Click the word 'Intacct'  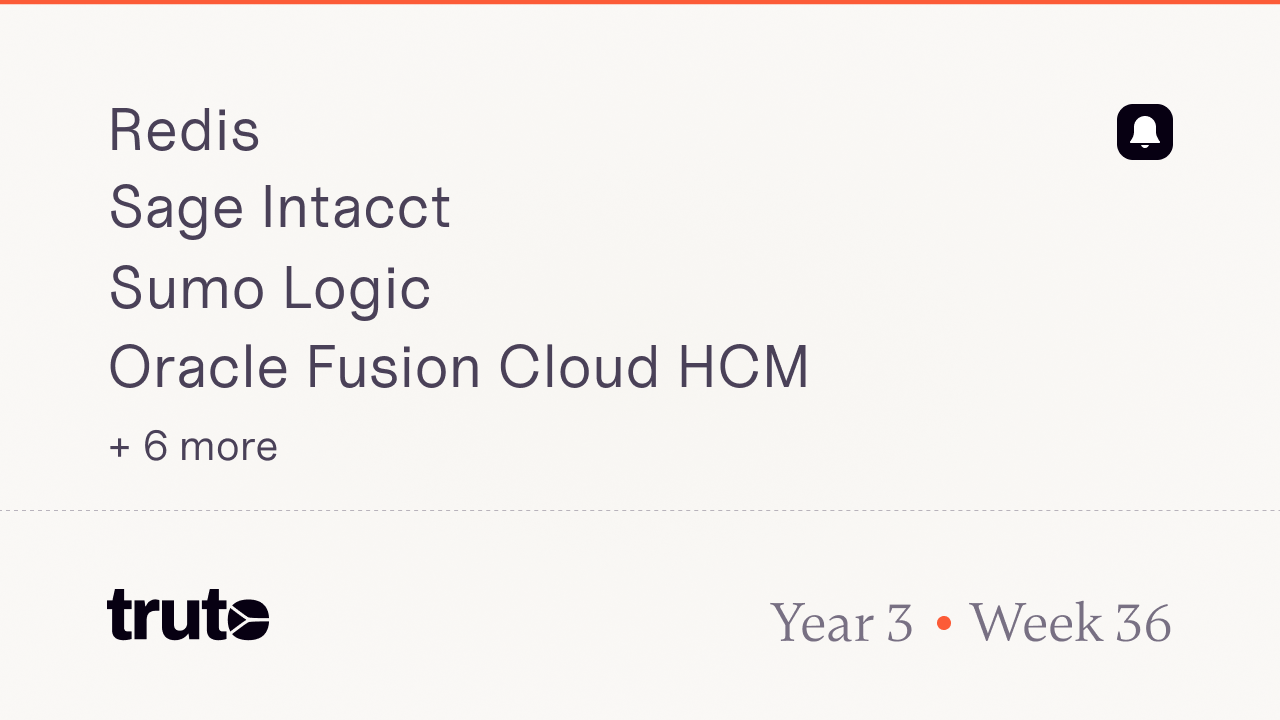pos(356,208)
